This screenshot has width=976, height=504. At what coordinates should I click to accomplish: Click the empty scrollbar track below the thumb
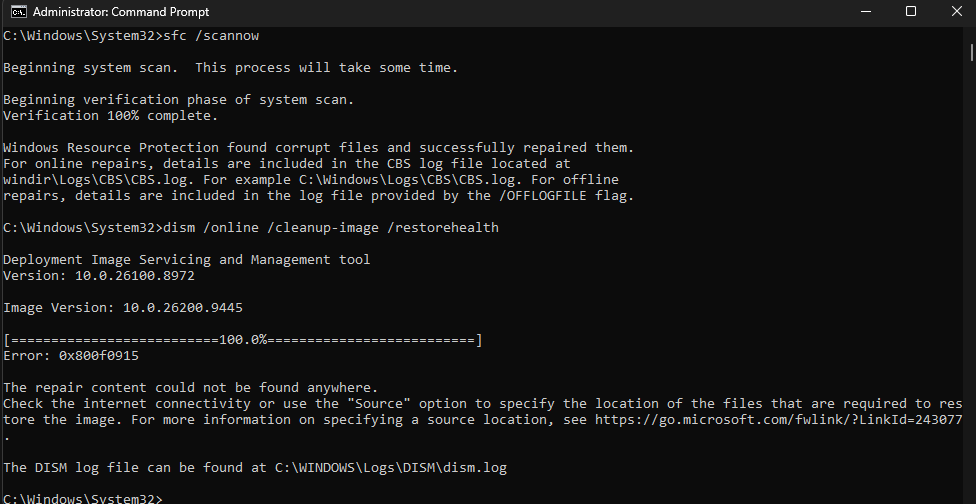coord(971,280)
